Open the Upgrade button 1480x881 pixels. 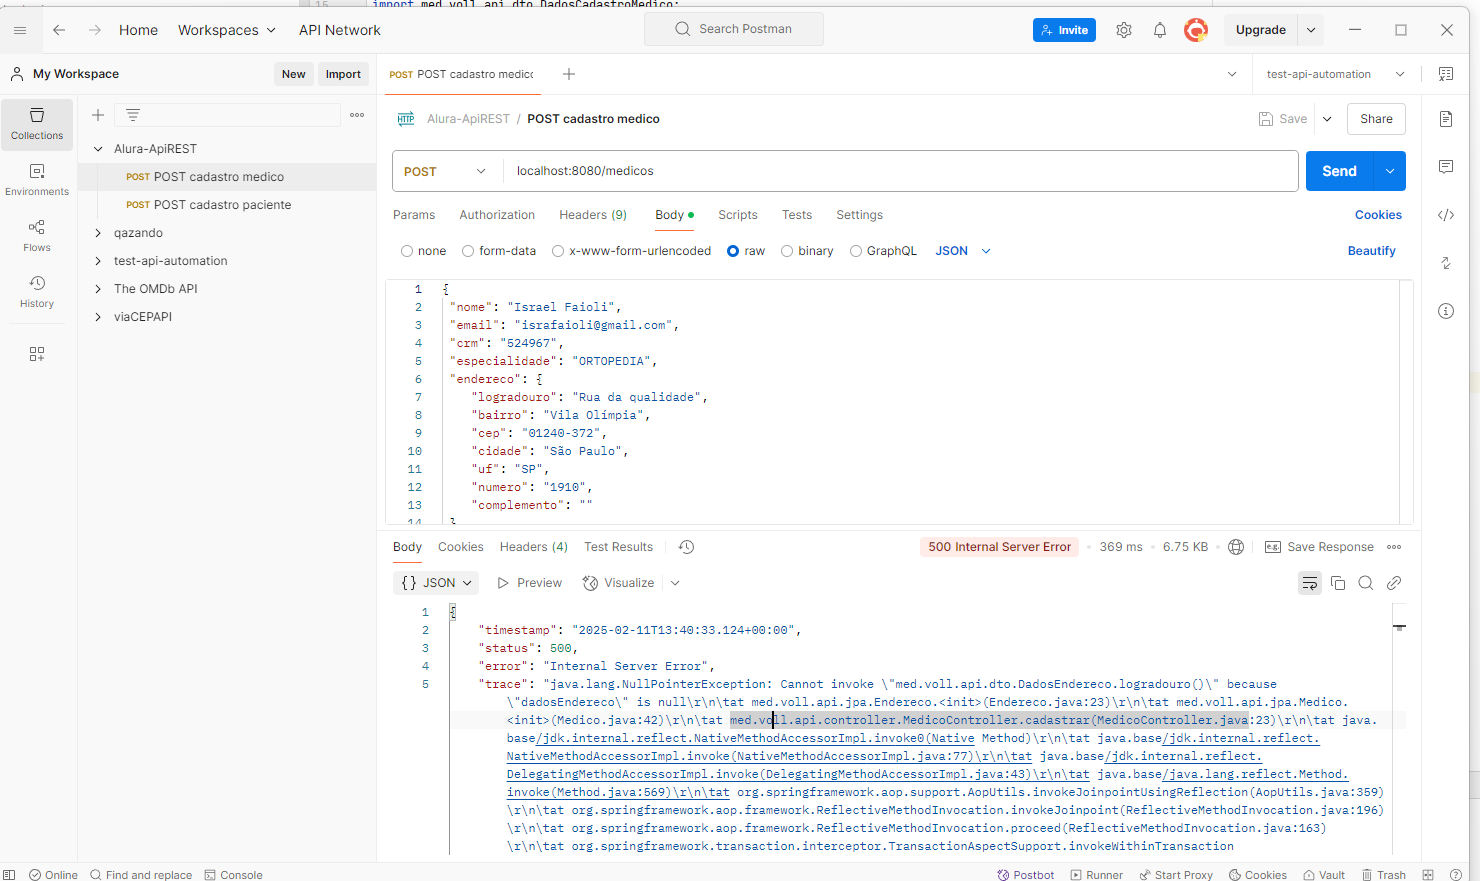point(1261,30)
